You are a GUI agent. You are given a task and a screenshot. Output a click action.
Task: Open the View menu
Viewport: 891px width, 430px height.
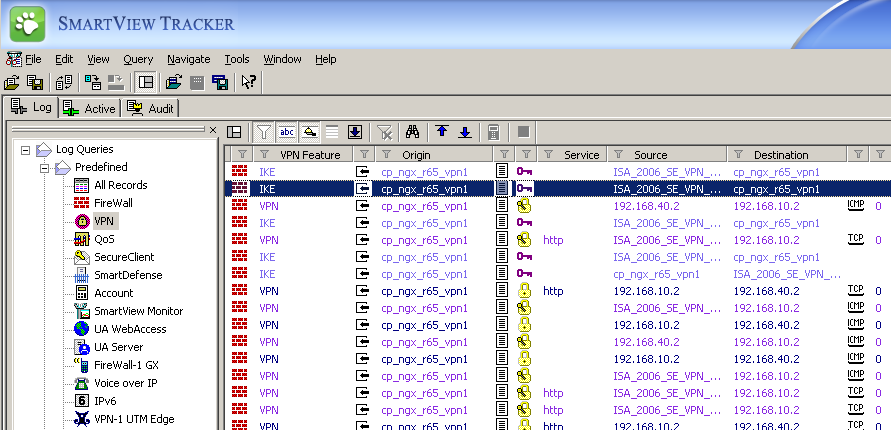98,59
